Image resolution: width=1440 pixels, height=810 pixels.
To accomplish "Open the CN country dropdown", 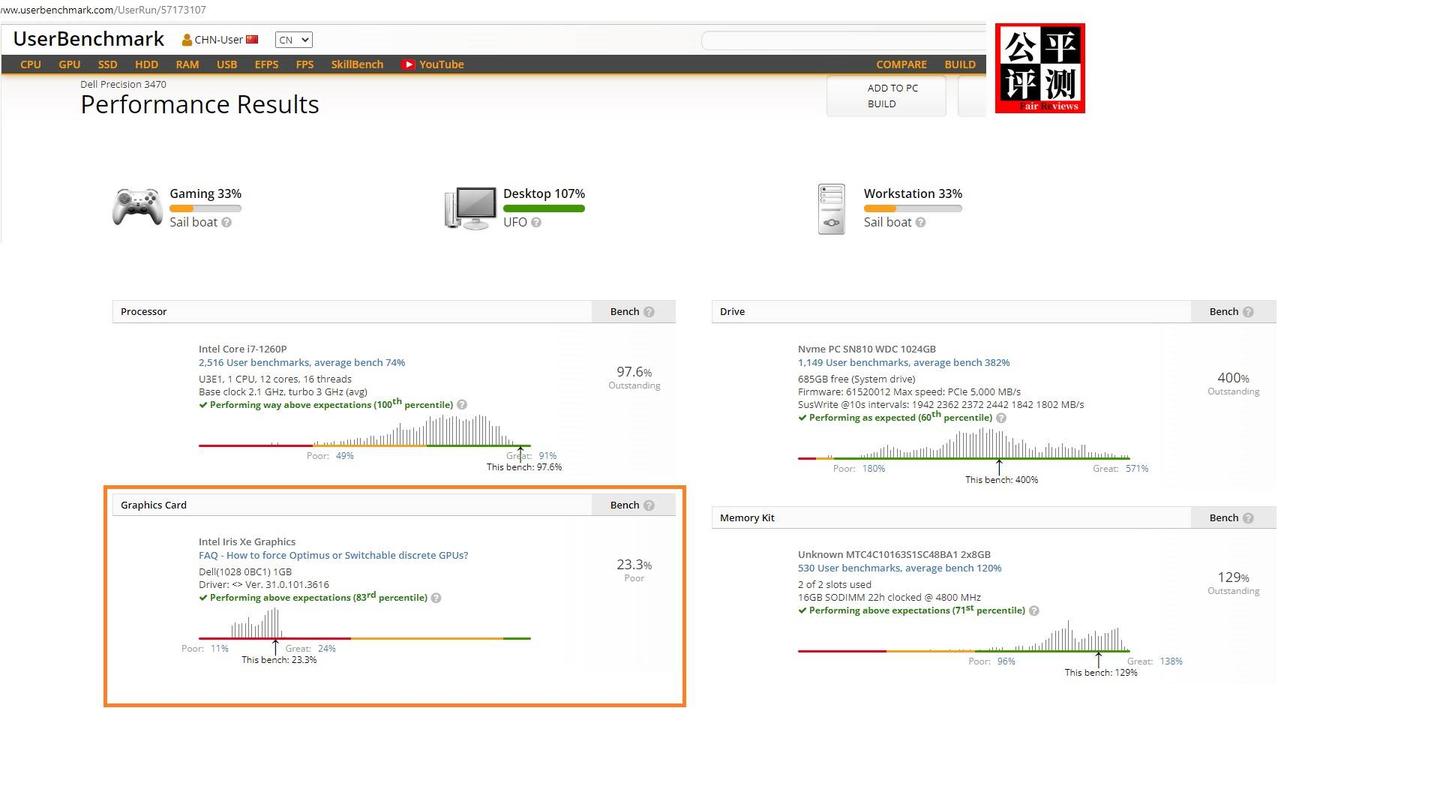I will click(294, 40).
